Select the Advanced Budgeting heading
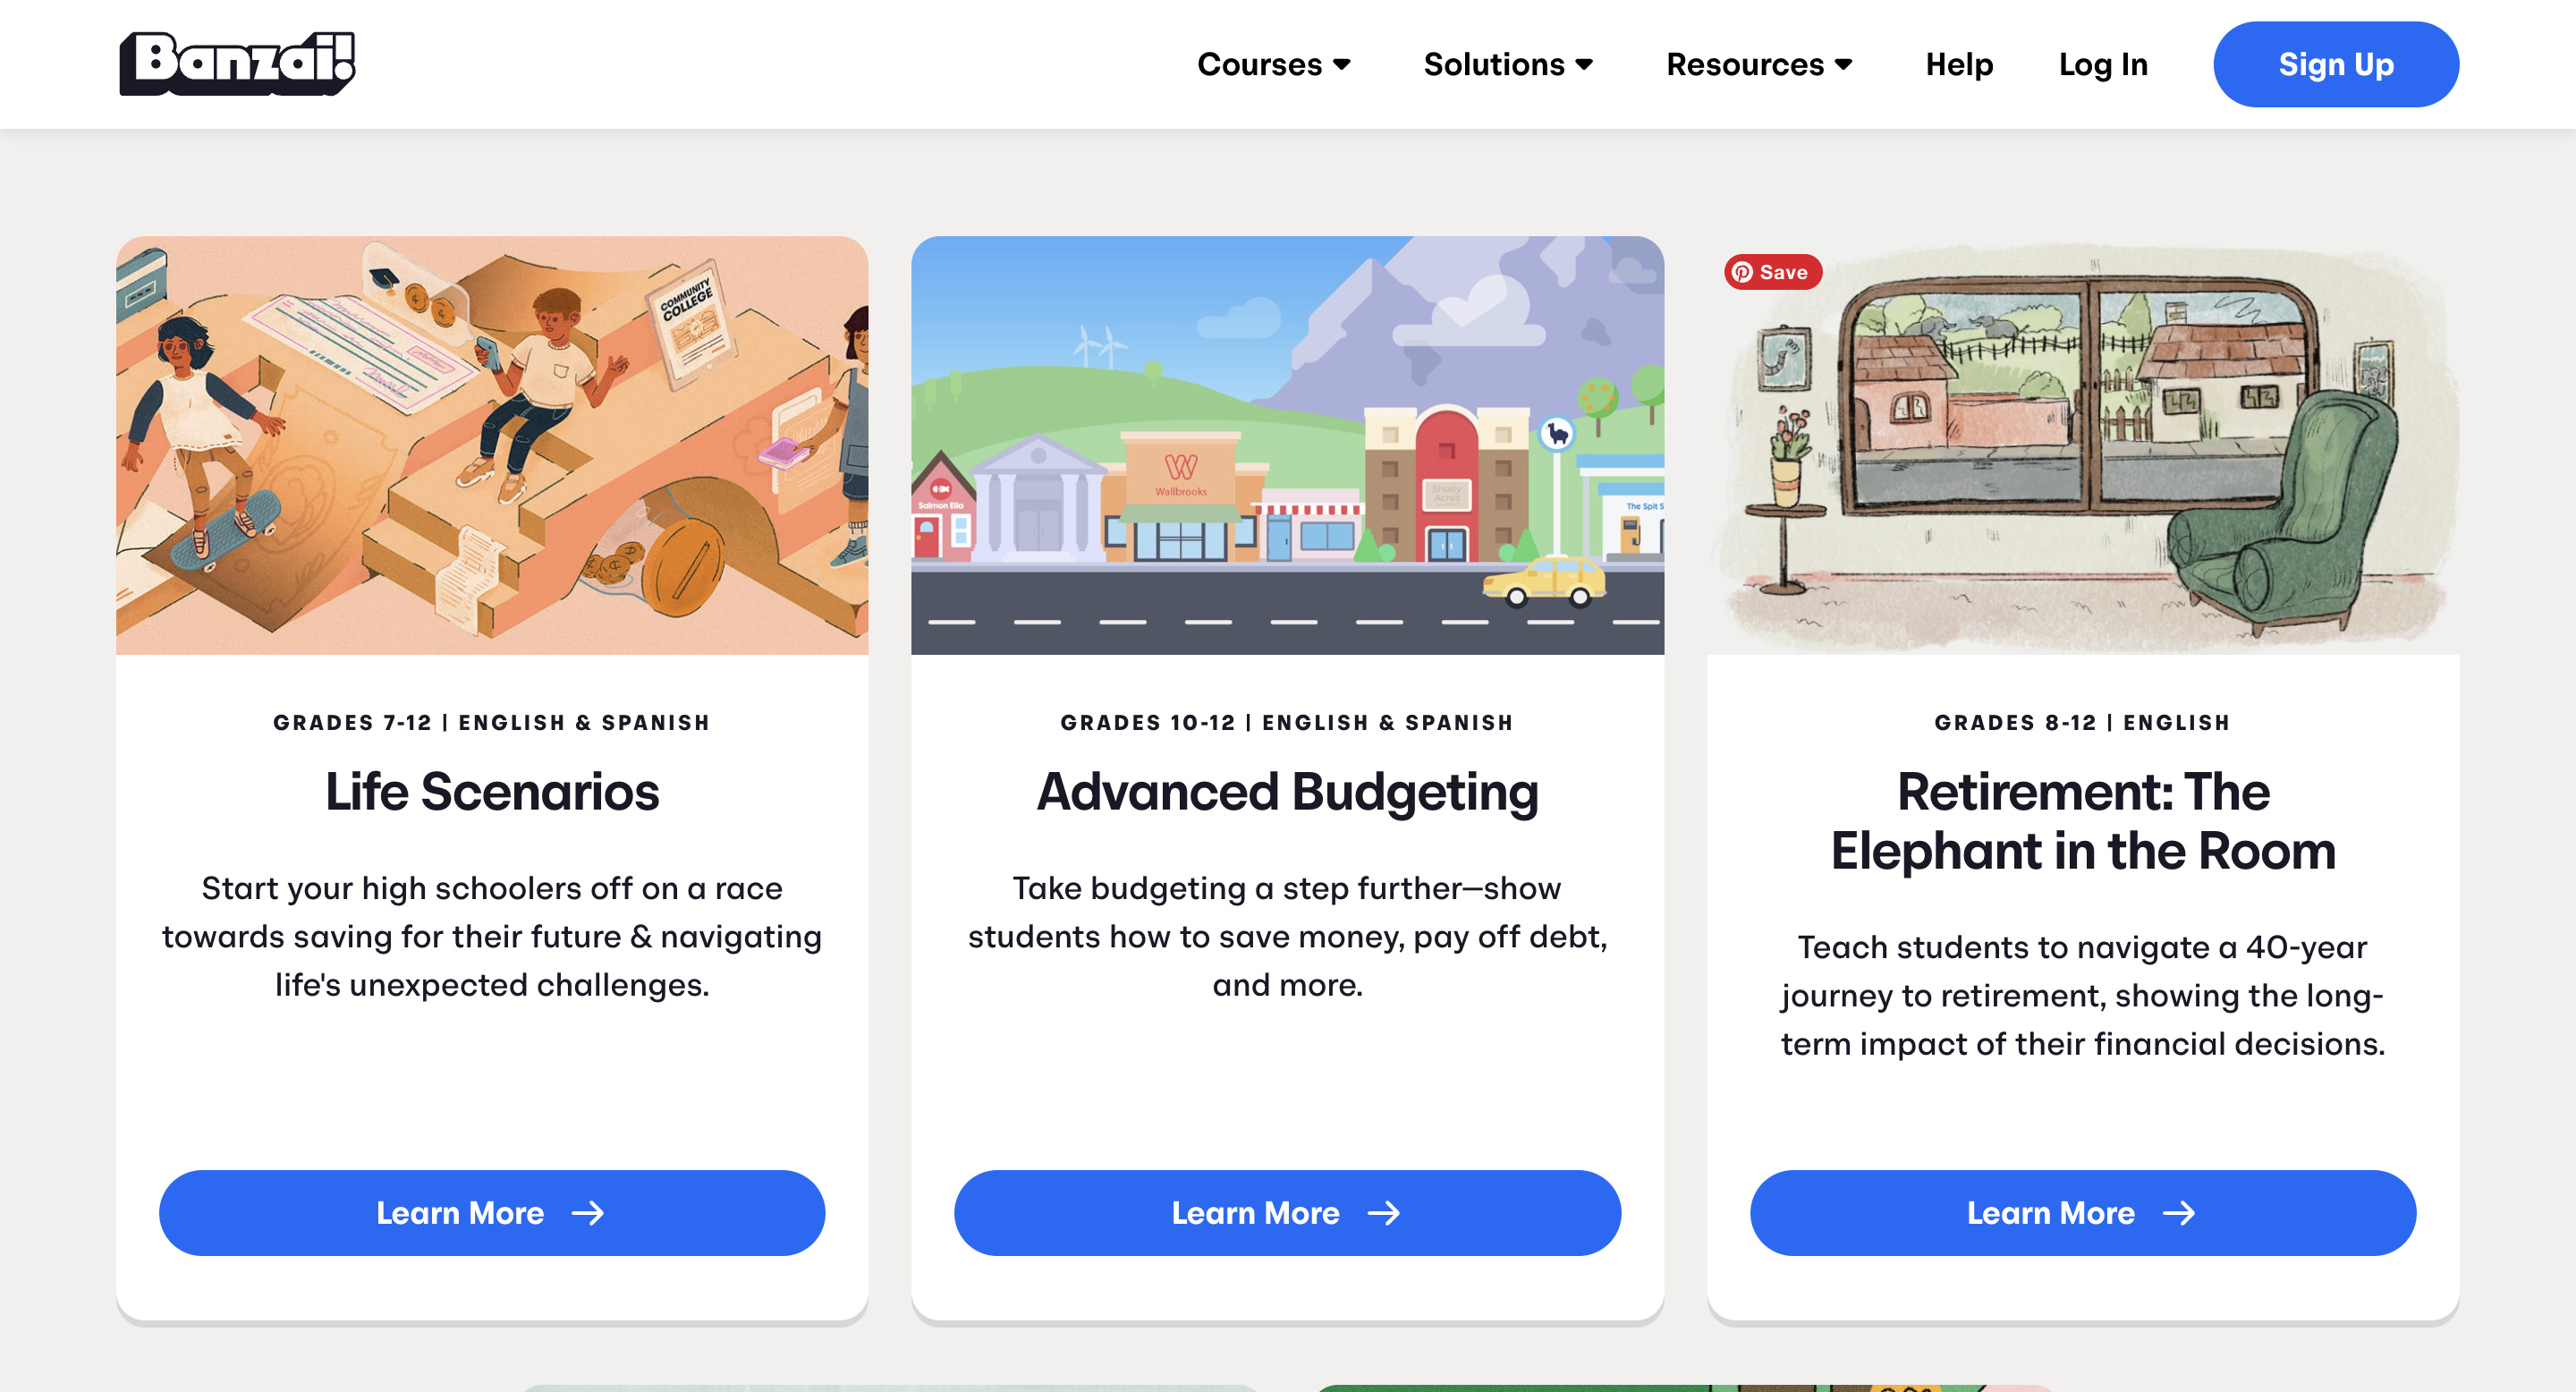2576x1392 pixels. point(1287,791)
